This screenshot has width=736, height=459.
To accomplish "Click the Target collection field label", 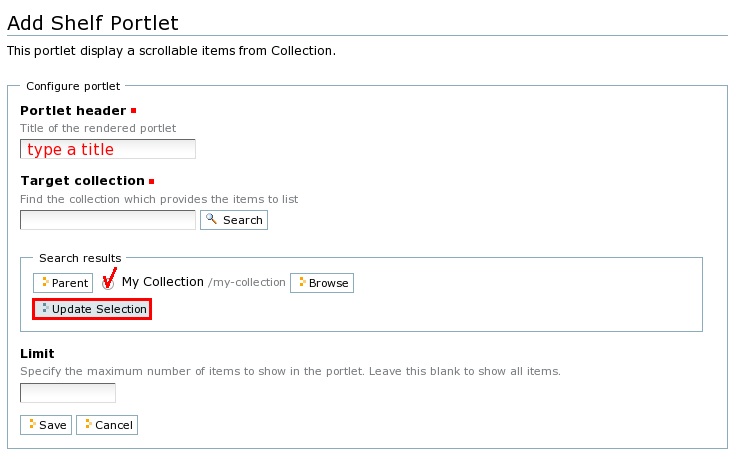I will (x=82, y=181).
